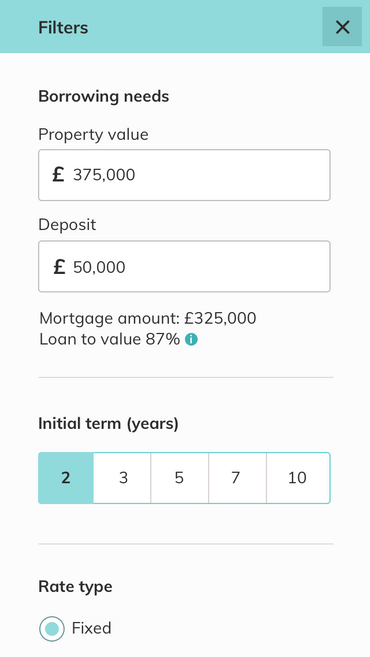Click the Filters header title

point(63,28)
